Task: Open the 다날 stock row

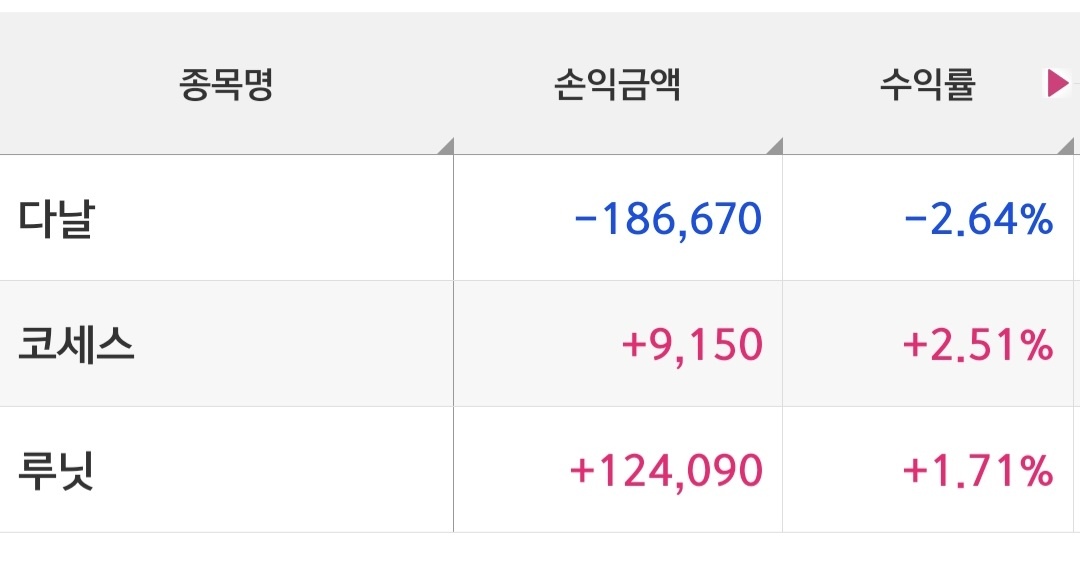Action: pyautogui.click(x=540, y=218)
